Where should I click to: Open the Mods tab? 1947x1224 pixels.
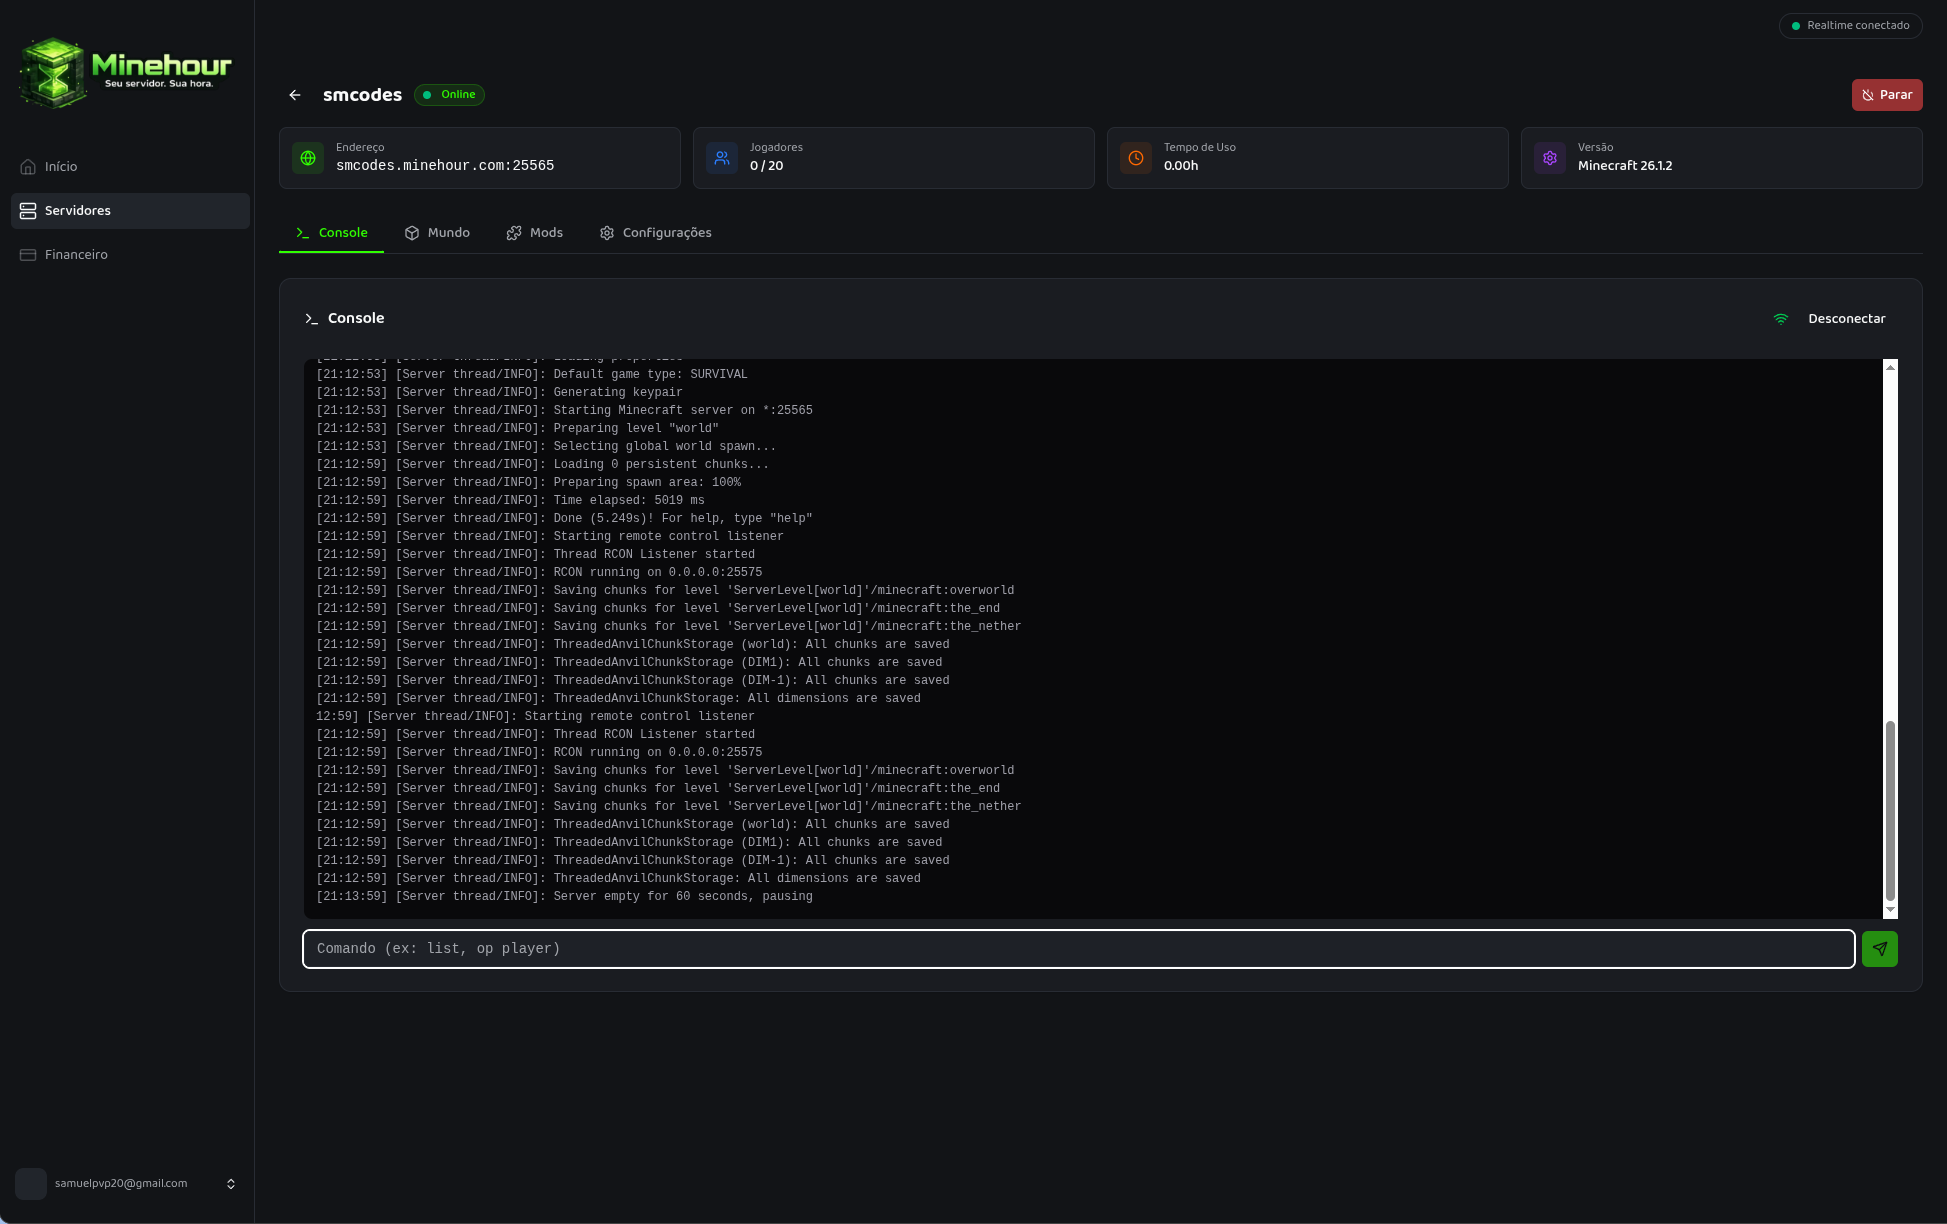[x=535, y=233]
